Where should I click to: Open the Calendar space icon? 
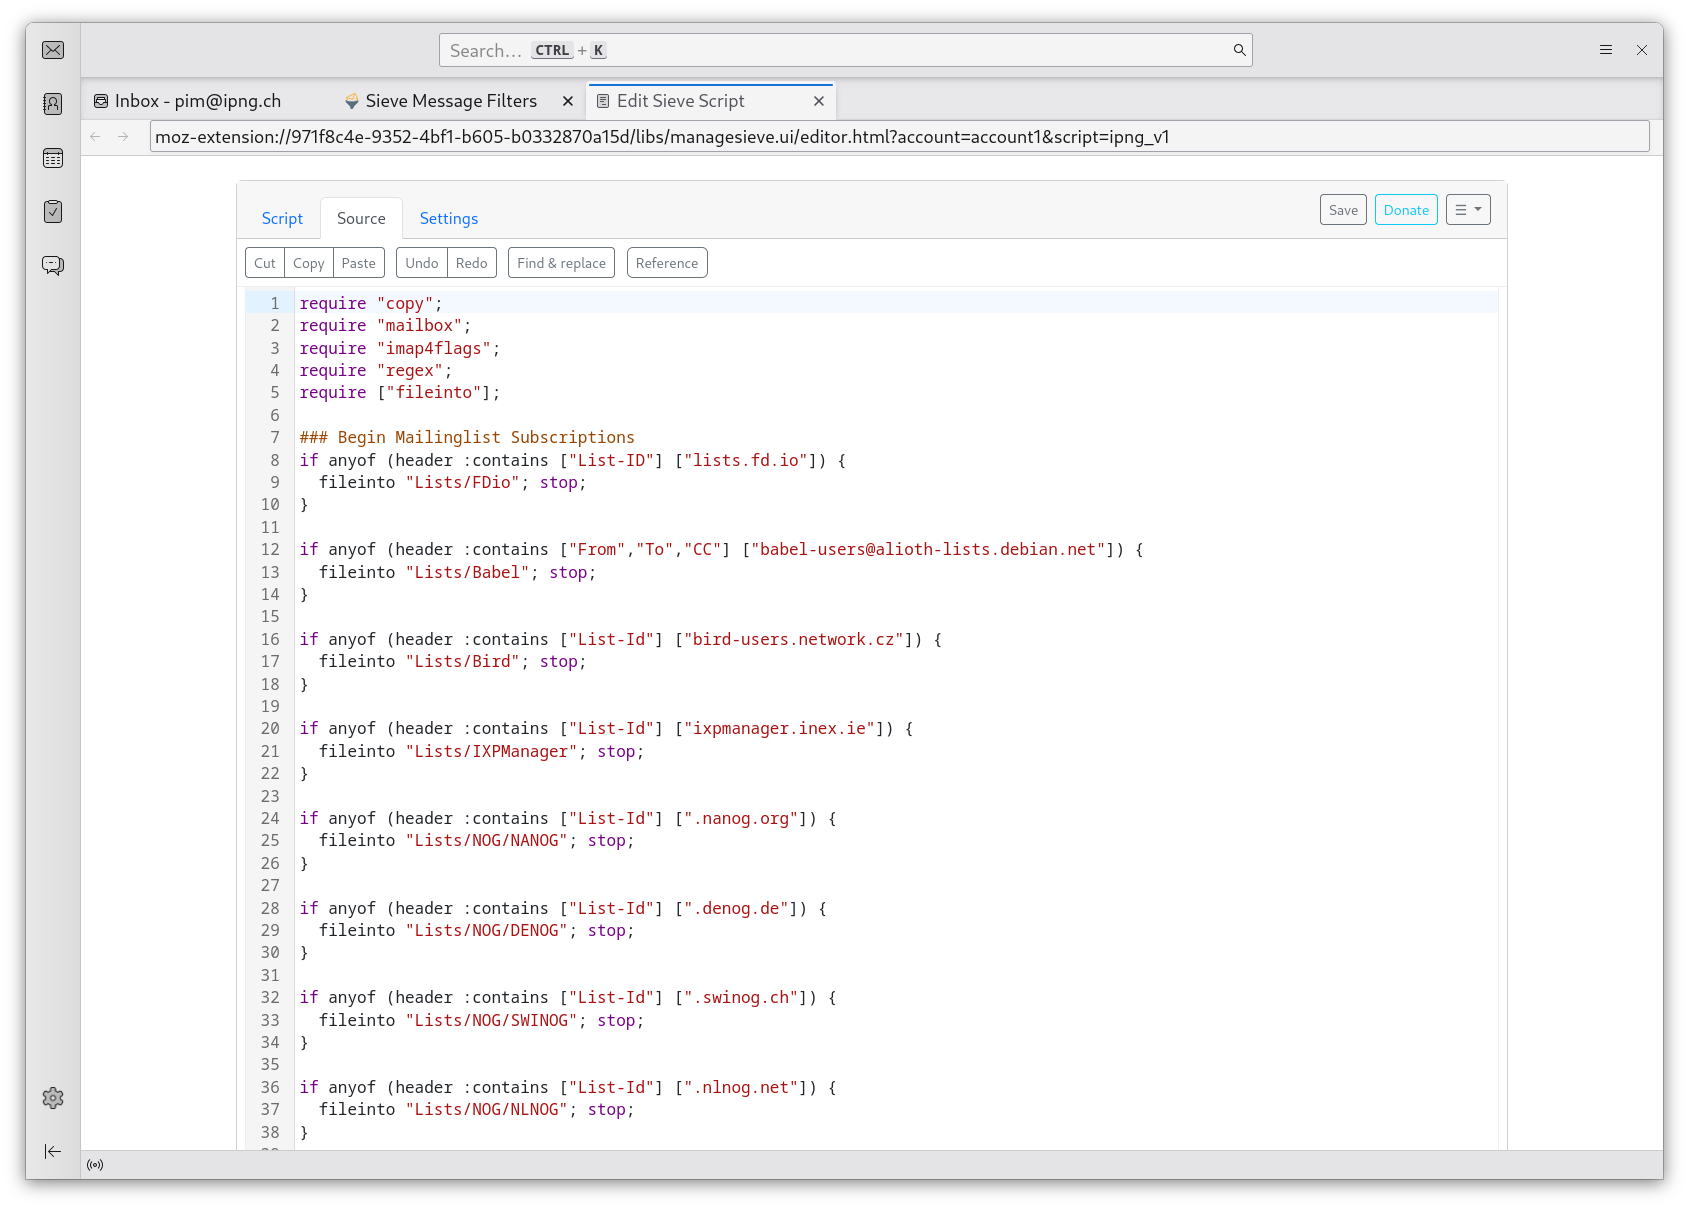53,158
